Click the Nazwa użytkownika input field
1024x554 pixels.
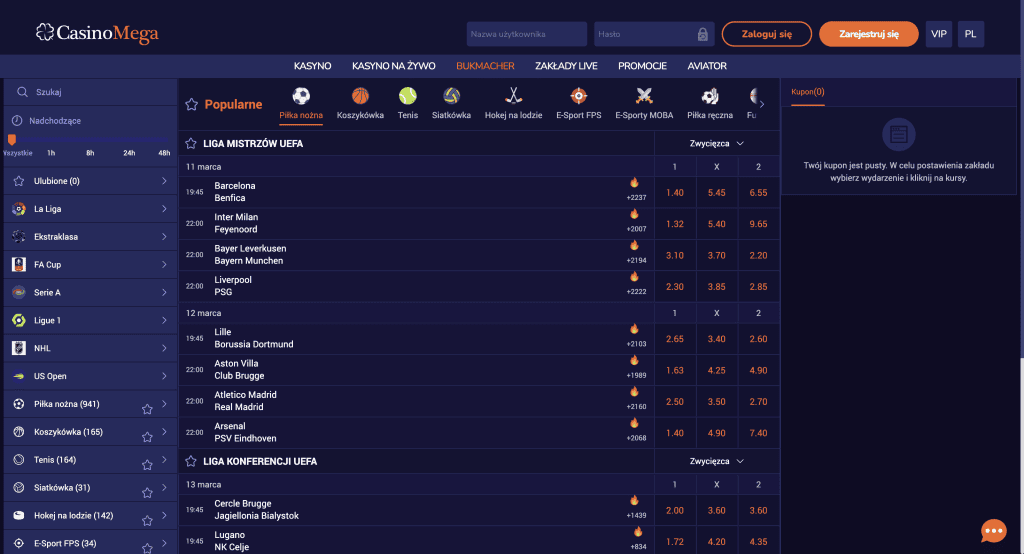click(526, 34)
